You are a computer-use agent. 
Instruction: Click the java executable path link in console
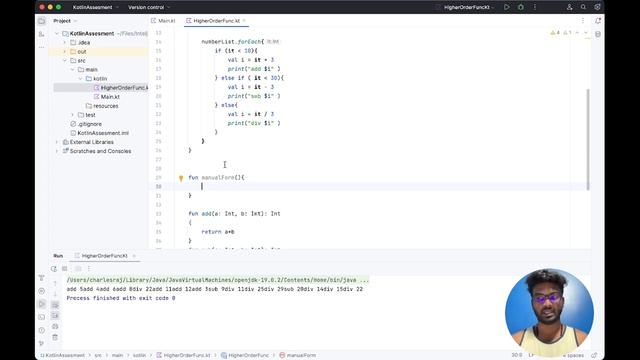(218, 280)
